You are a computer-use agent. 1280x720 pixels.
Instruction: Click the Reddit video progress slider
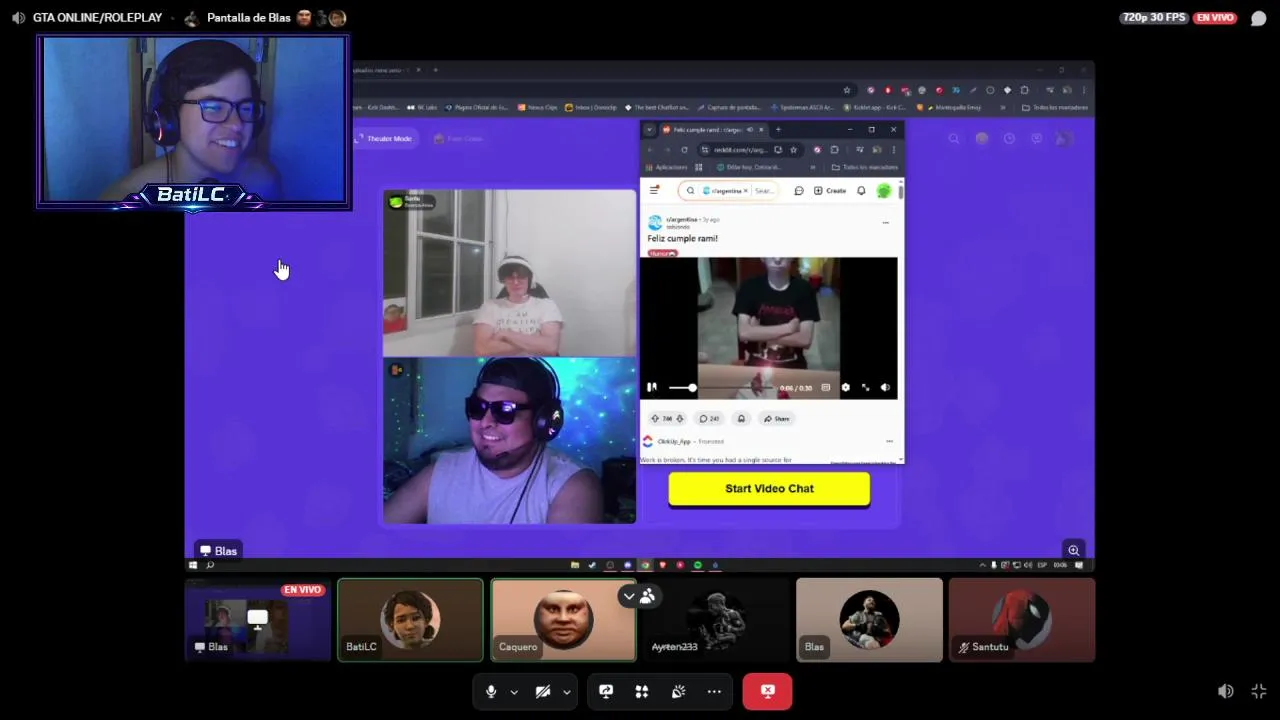[x=720, y=387]
